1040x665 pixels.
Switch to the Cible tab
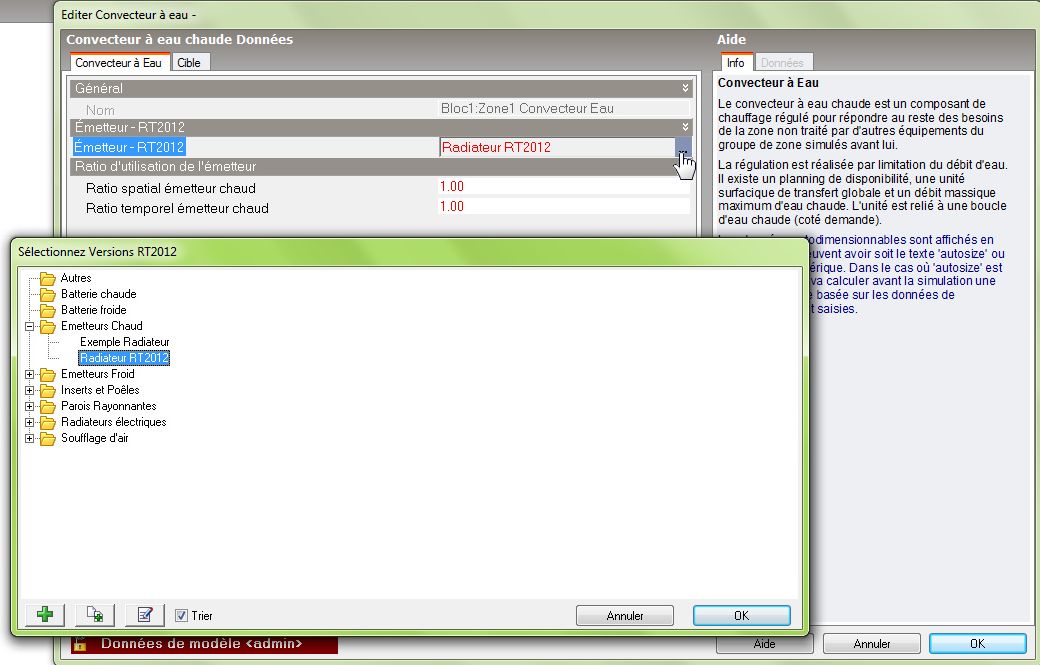point(189,62)
